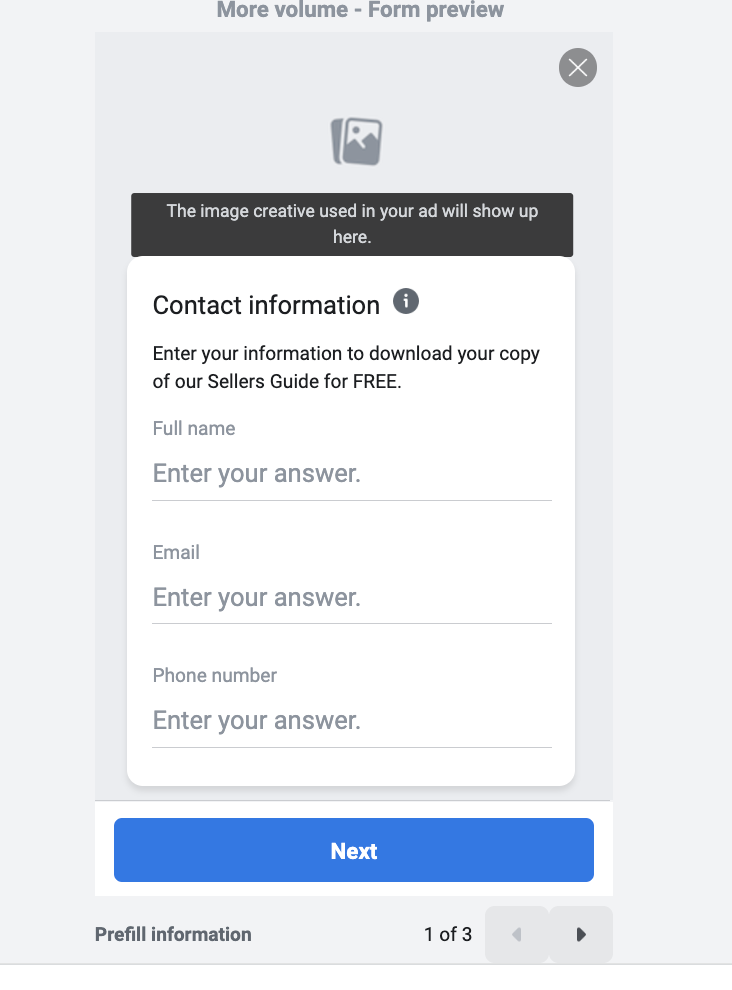Click the 'More volume - Form preview' title
Viewport: 732px width, 990px height.
[x=360, y=10]
